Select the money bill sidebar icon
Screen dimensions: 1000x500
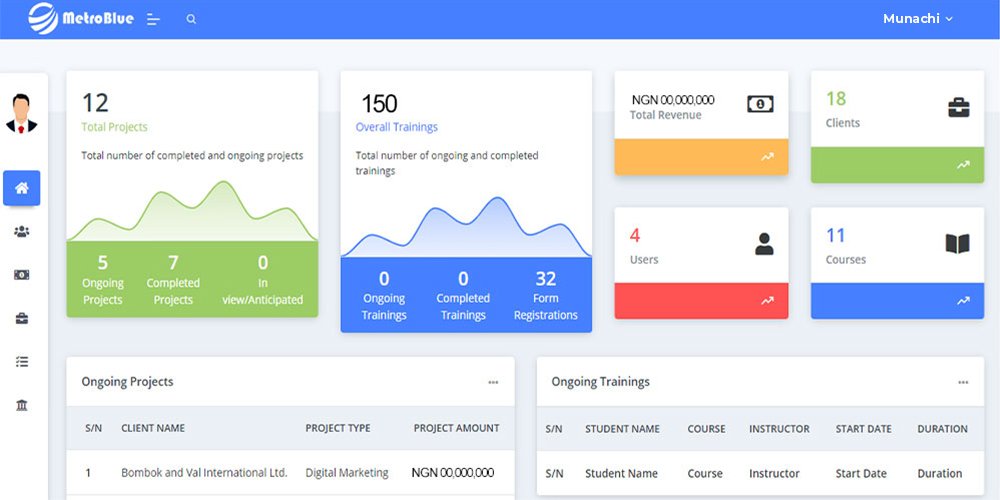pyautogui.click(x=22, y=275)
